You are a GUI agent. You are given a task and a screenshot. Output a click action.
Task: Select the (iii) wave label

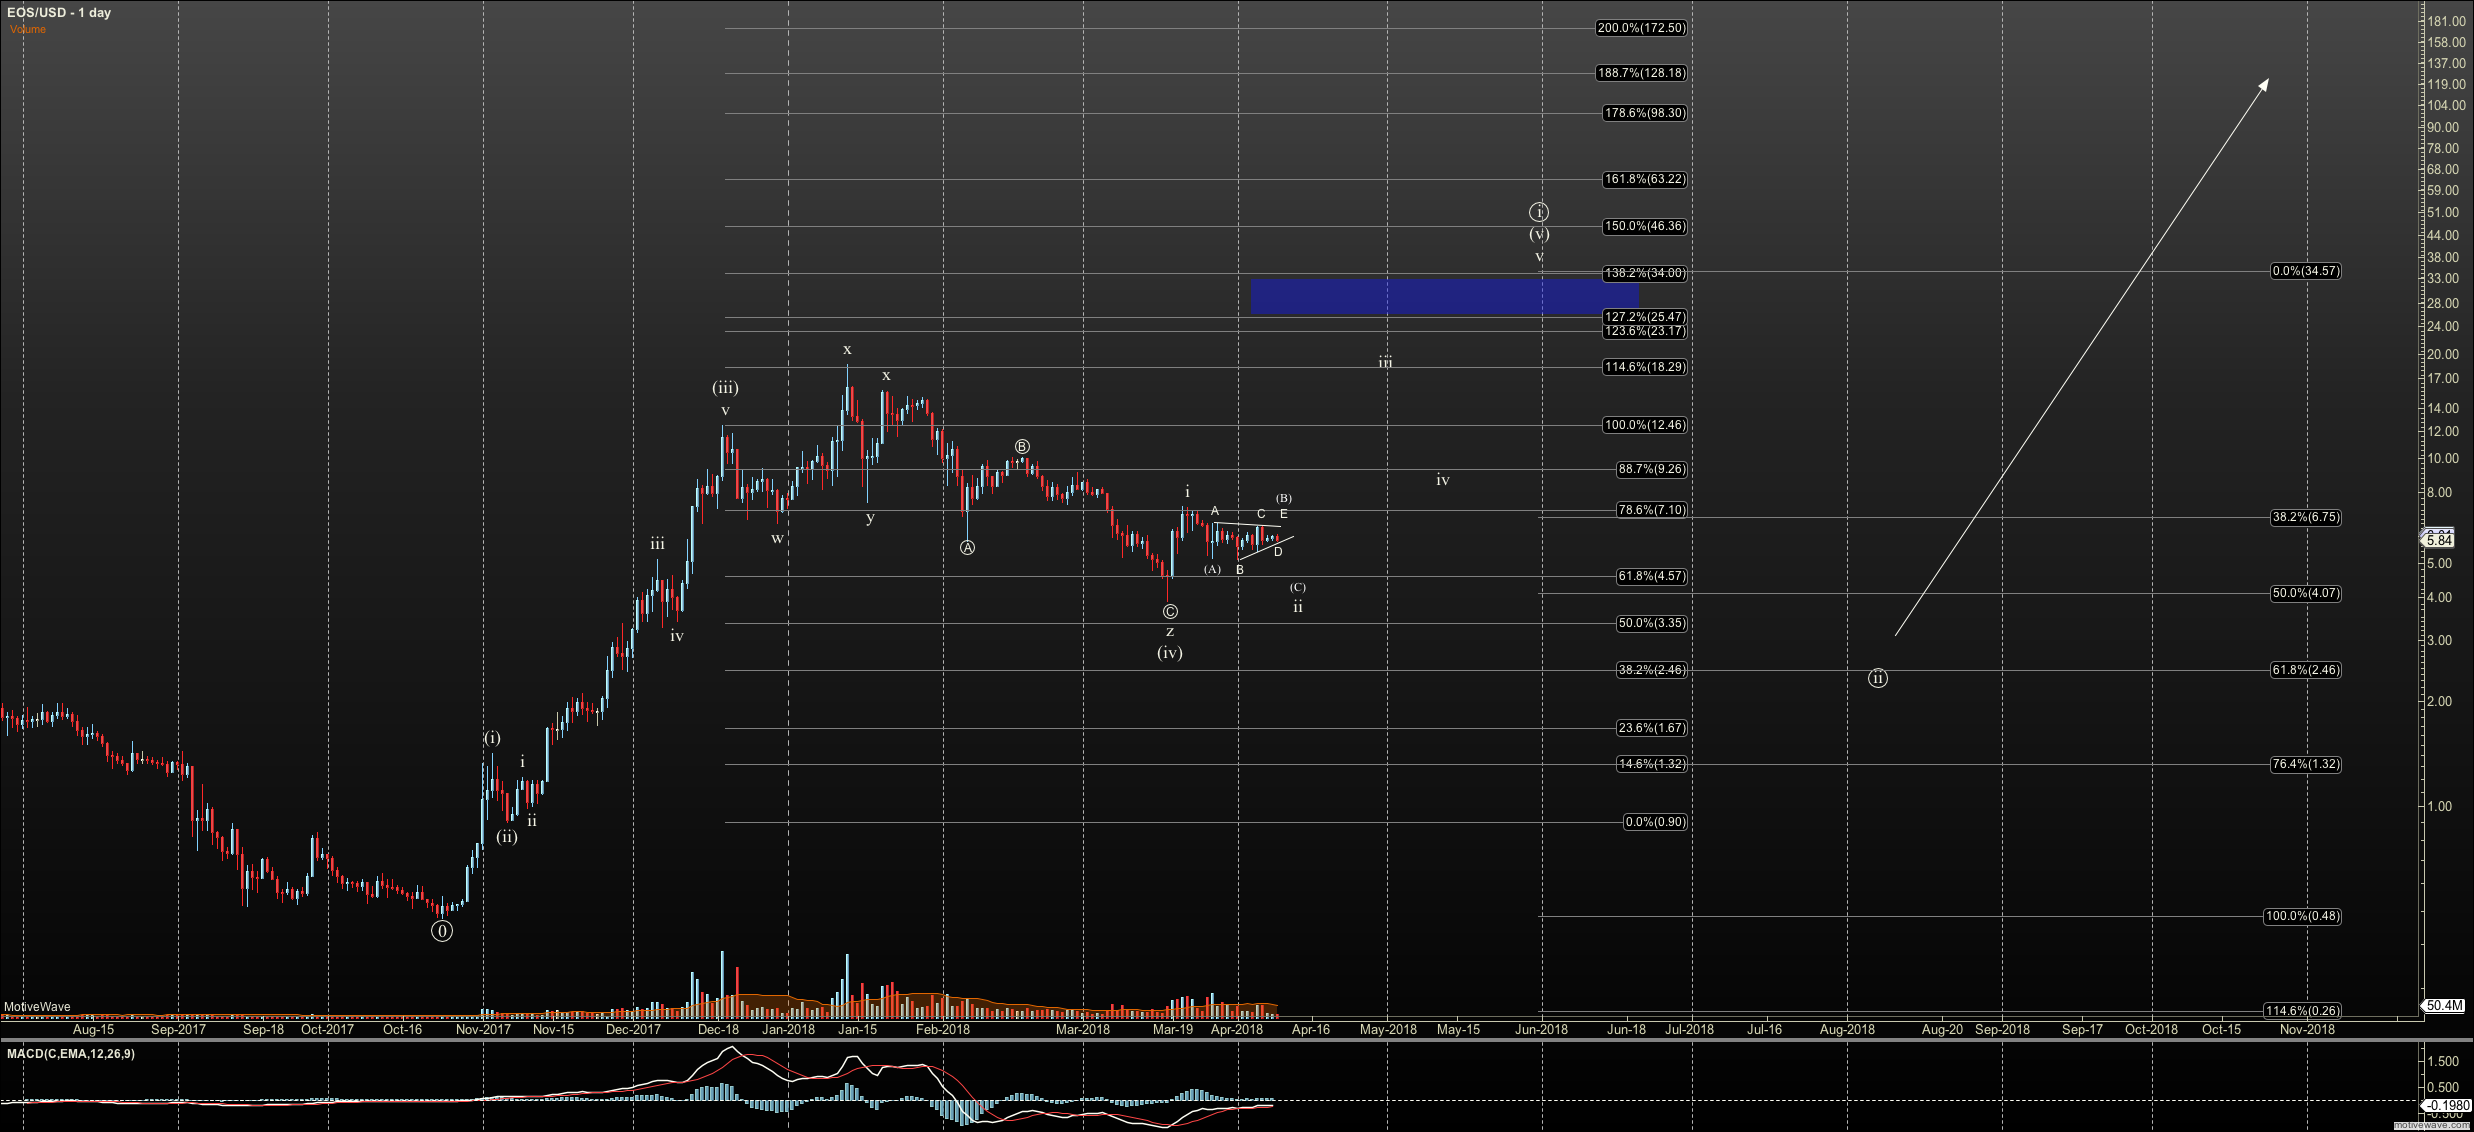(x=725, y=388)
